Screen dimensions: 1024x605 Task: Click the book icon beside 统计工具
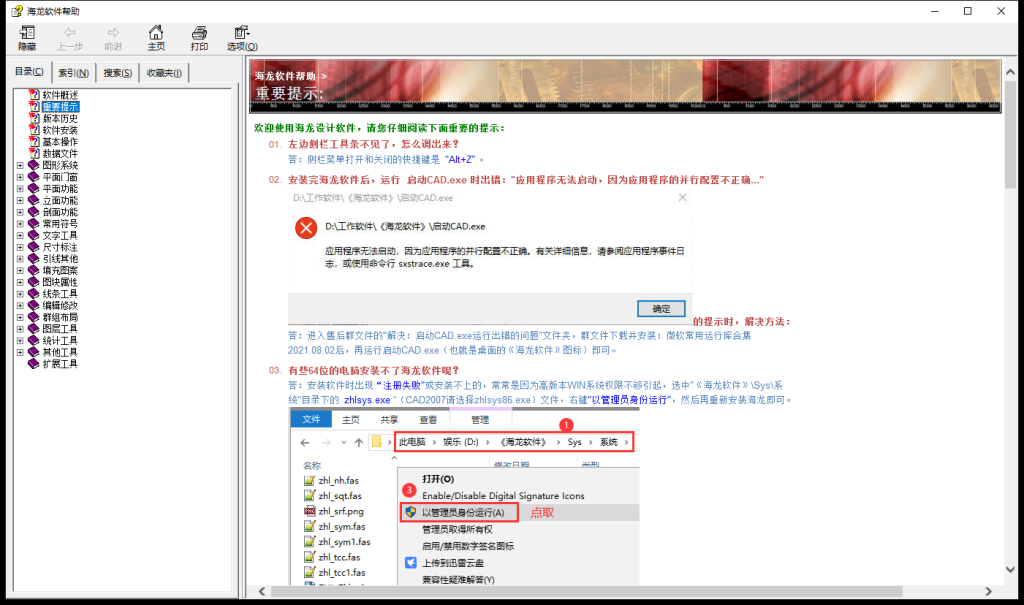click(34, 340)
